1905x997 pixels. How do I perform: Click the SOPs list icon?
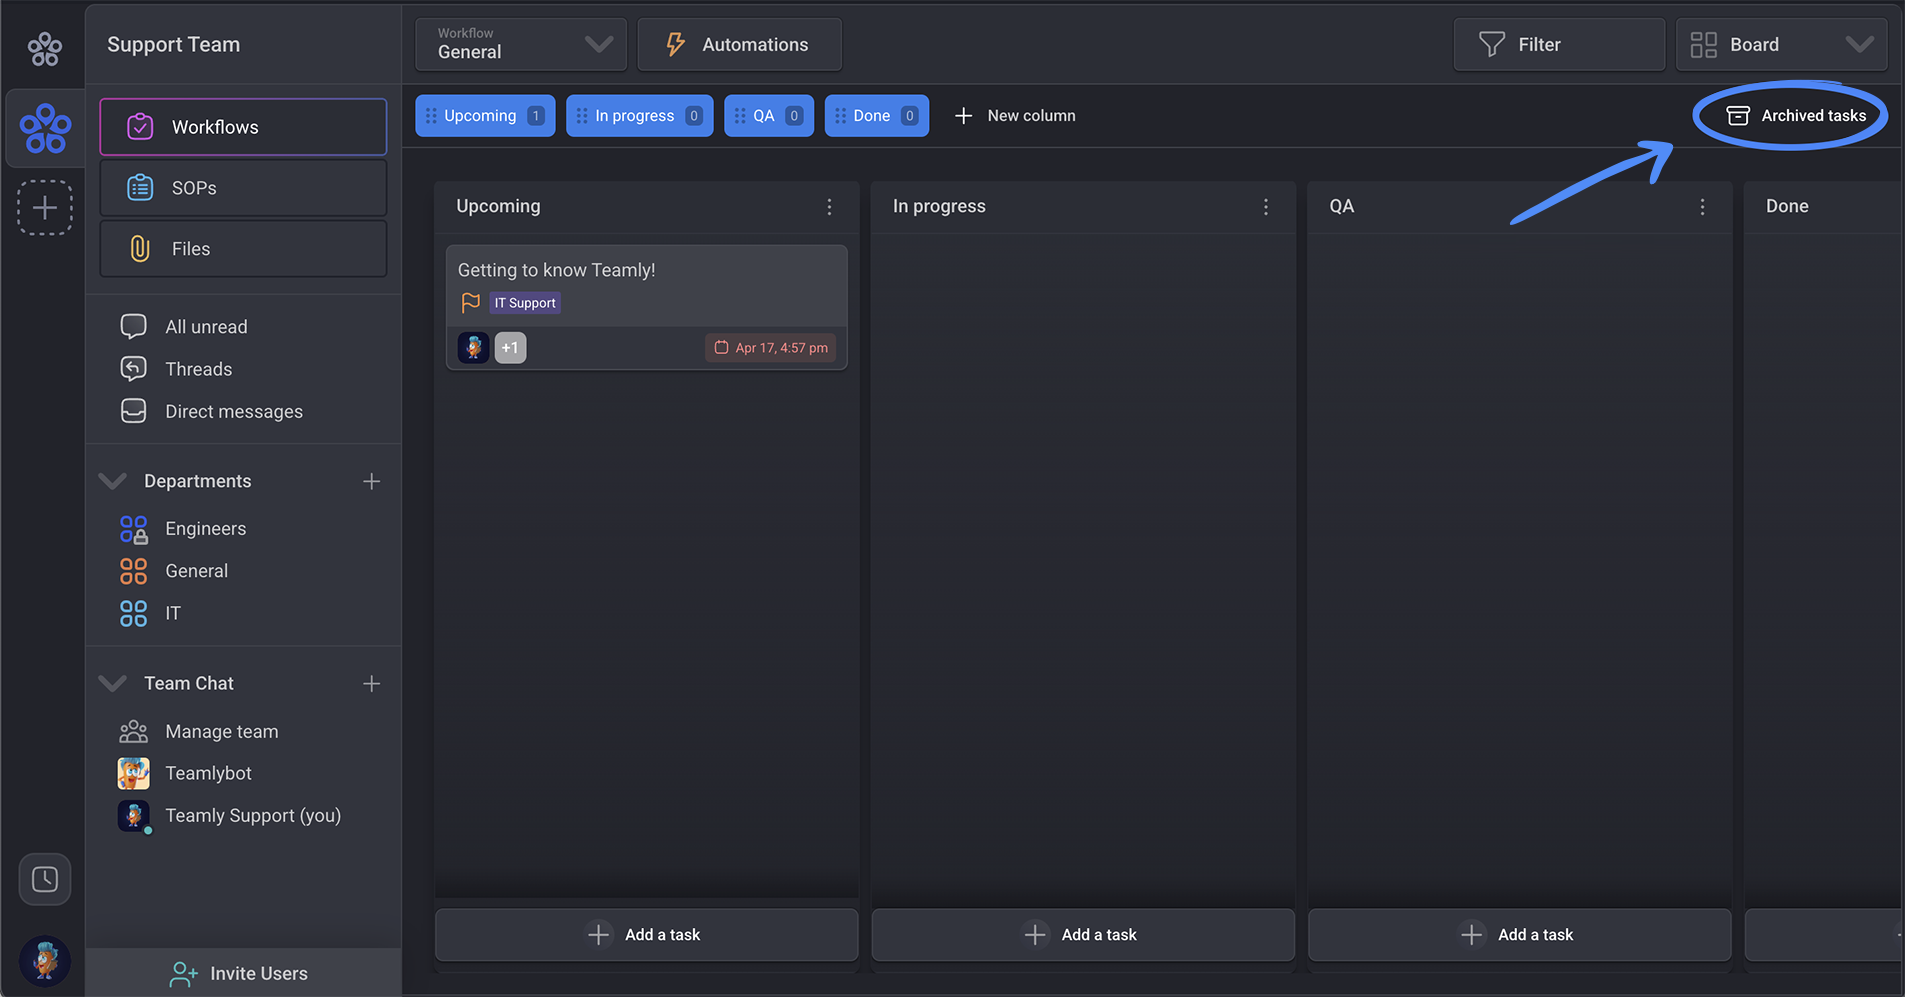(140, 188)
